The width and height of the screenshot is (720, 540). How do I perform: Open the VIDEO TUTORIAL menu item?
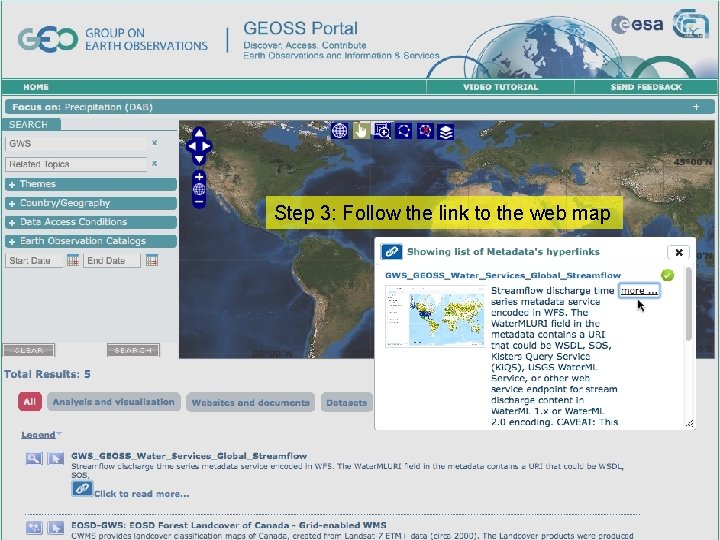pyautogui.click(x=500, y=87)
